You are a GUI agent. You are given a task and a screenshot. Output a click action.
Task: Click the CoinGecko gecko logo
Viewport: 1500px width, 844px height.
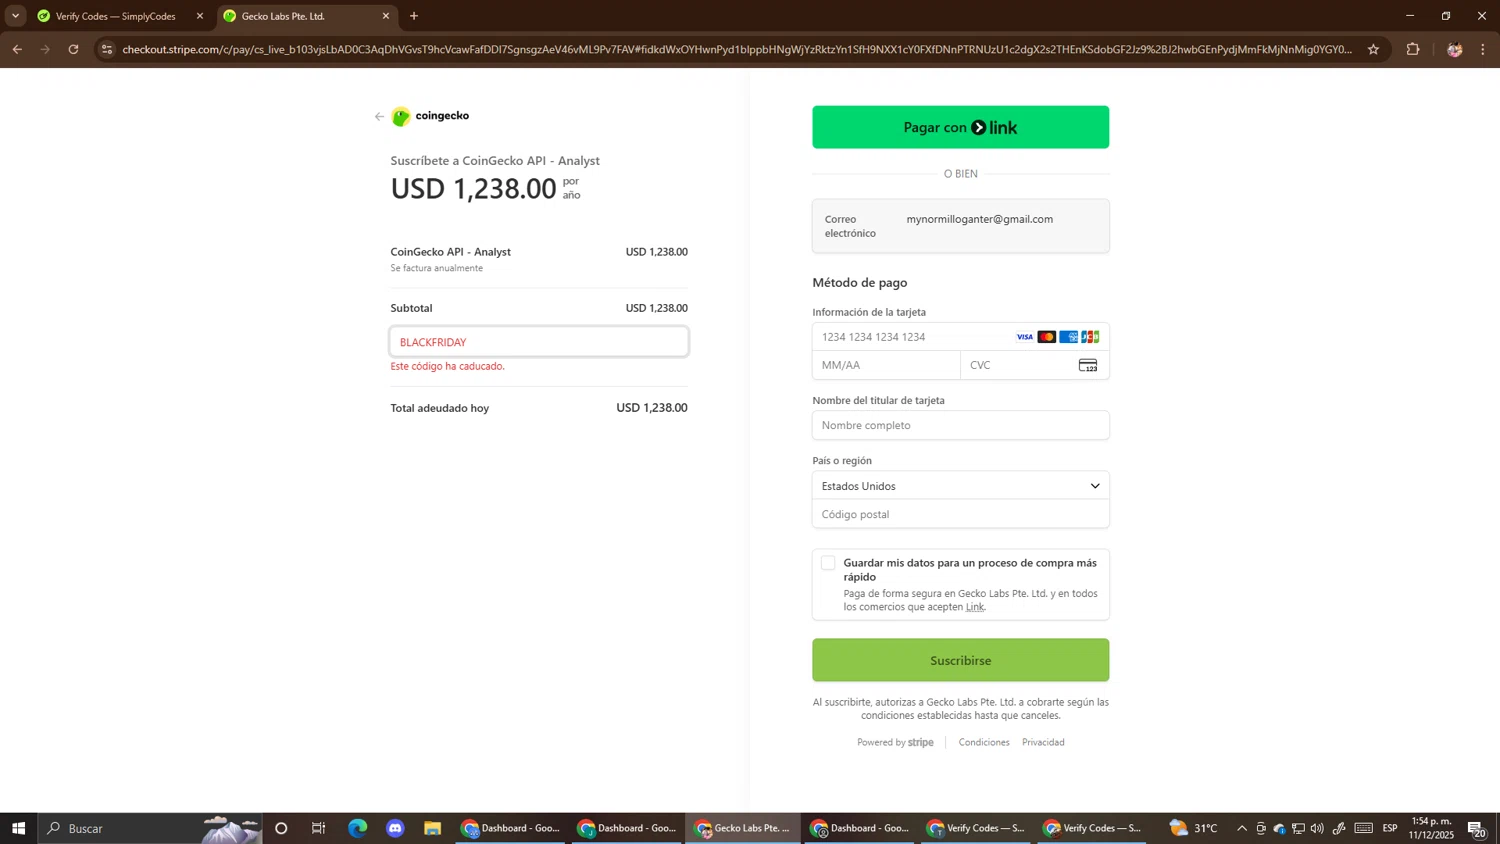401,117
